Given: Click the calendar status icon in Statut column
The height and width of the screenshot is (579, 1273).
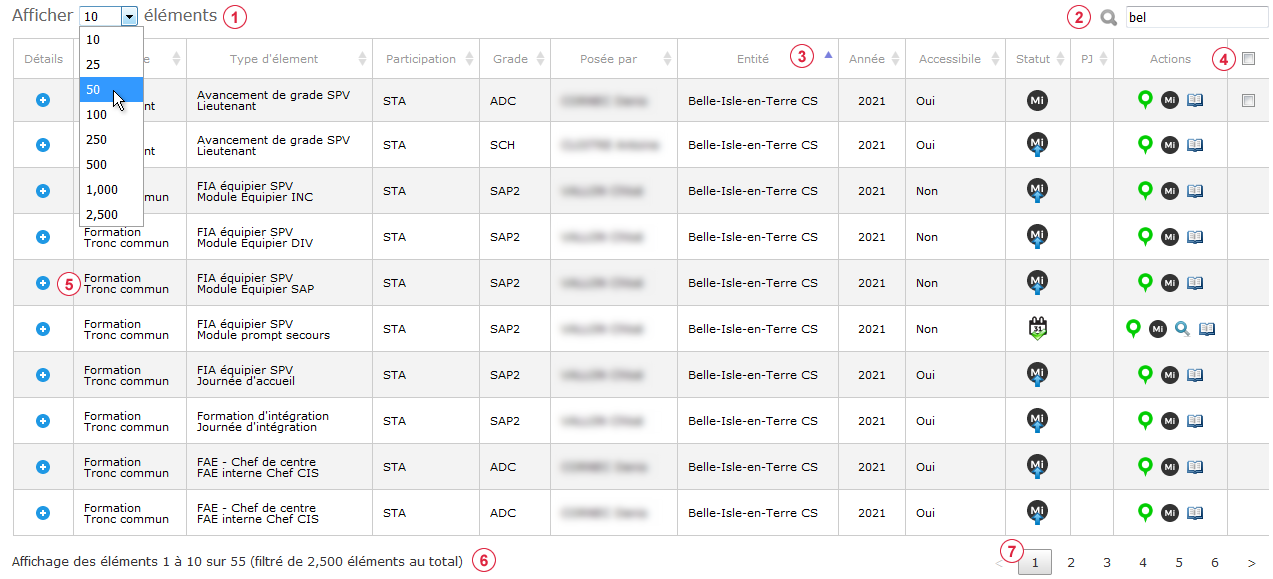Looking at the screenshot, I should (x=1037, y=328).
